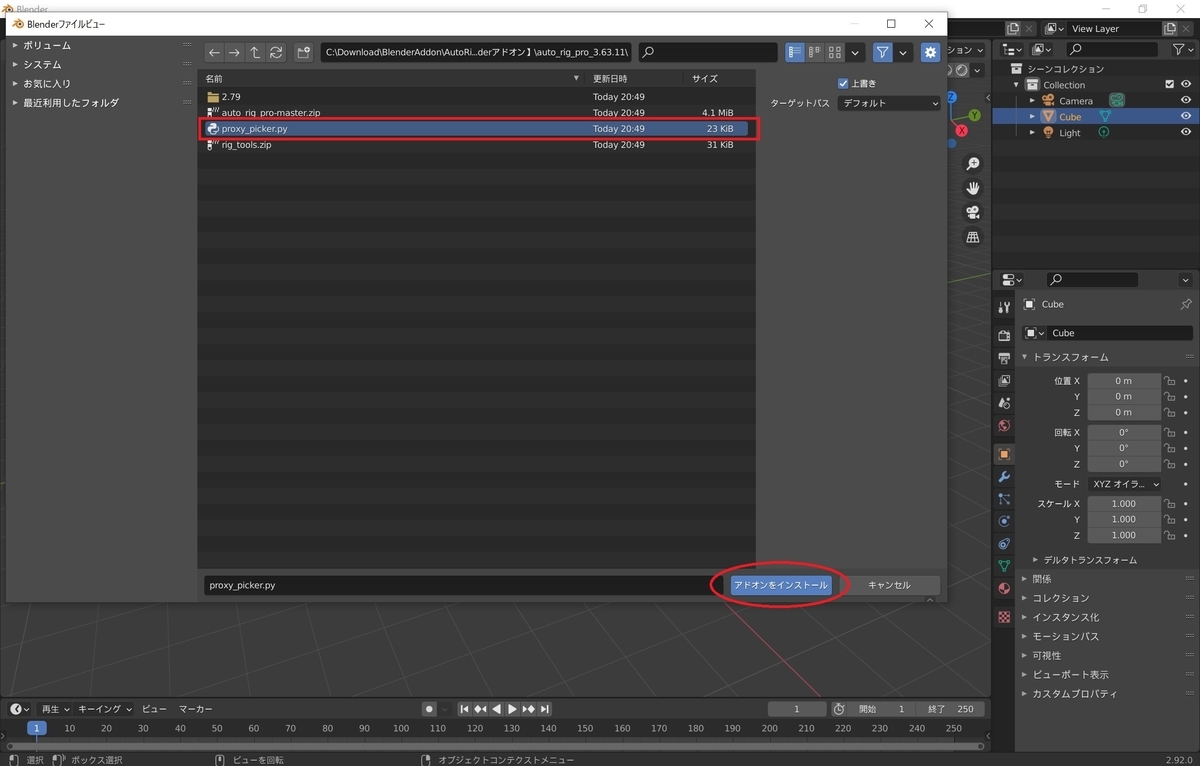Toggle Collection exclude checkbox in outliner
The height and width of the screenshot is (766, 1200).
1170,85
